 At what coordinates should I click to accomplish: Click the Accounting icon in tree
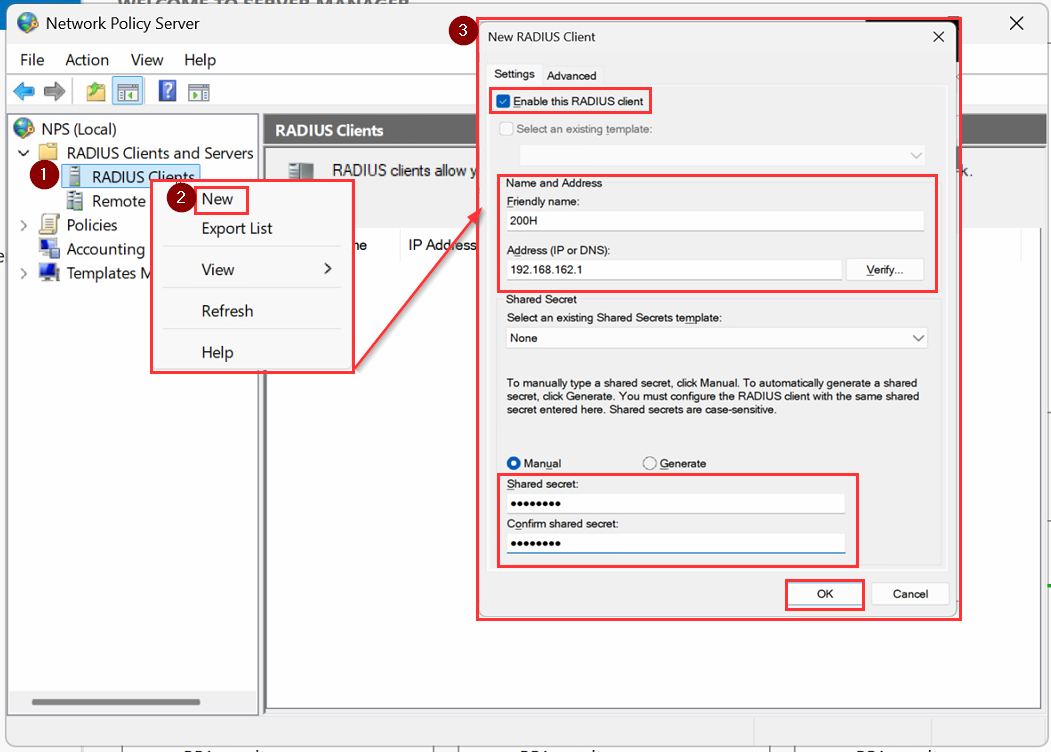(x=49, y=249)
